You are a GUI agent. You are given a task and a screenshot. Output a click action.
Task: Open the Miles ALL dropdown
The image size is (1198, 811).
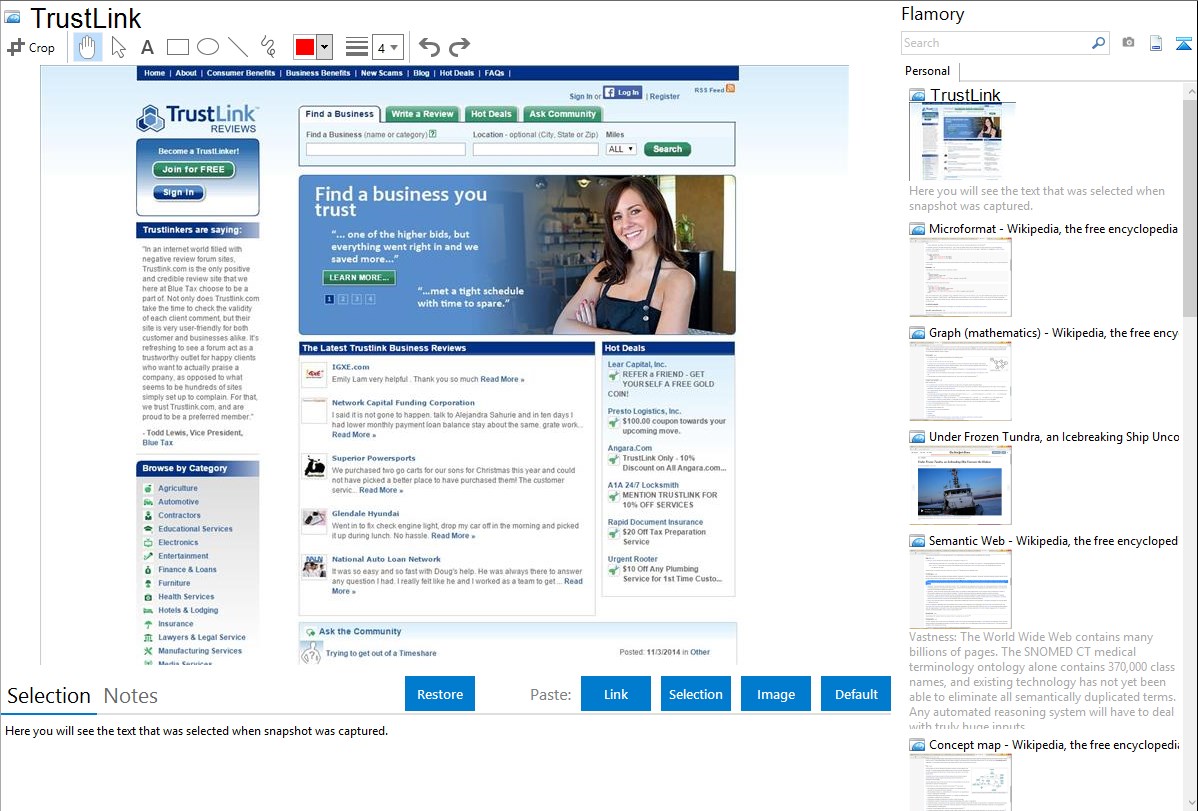(x=621, y=149)
